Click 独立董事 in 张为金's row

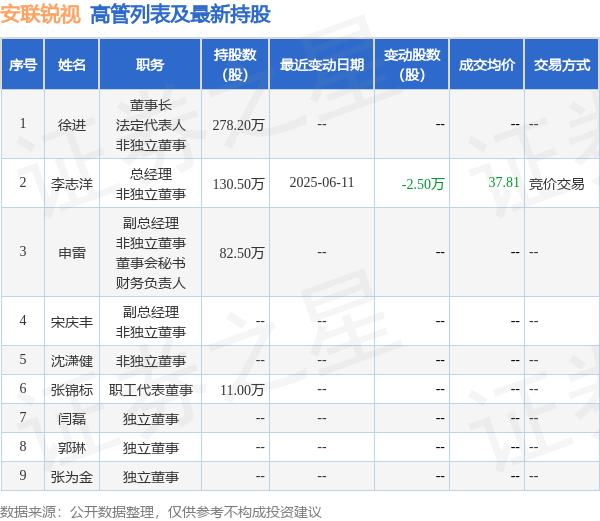pos(150,477)
